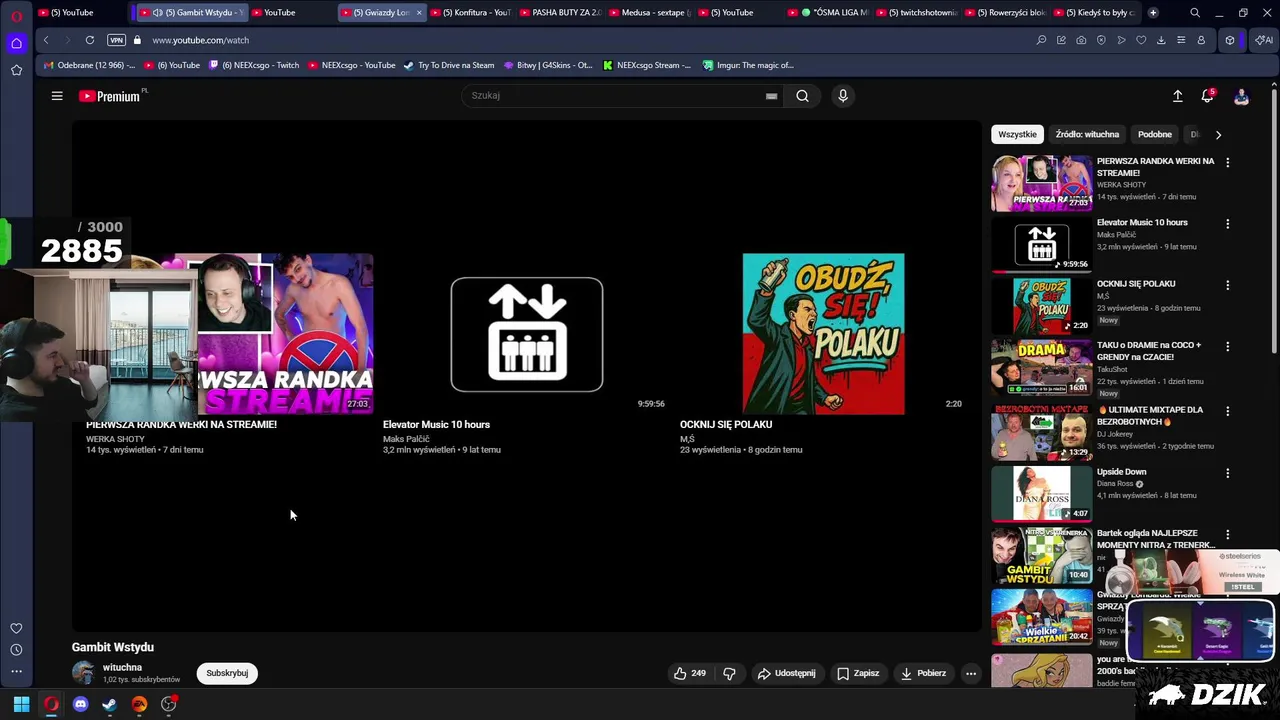Open the Opera sidebar history clock
Image resolution: width=1280 pixels, height=720 pixels.
click(x=16, y=650)
